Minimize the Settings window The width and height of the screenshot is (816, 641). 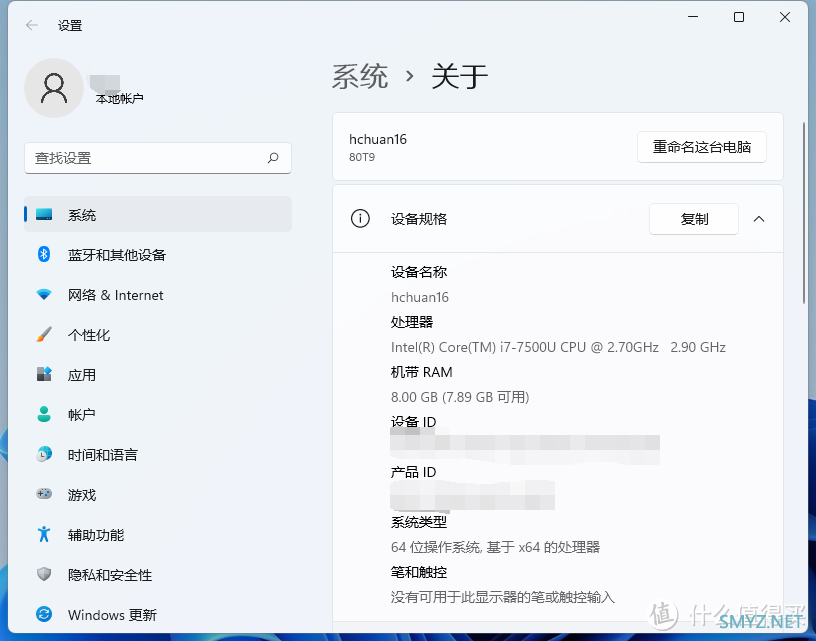tap(693, 17)
